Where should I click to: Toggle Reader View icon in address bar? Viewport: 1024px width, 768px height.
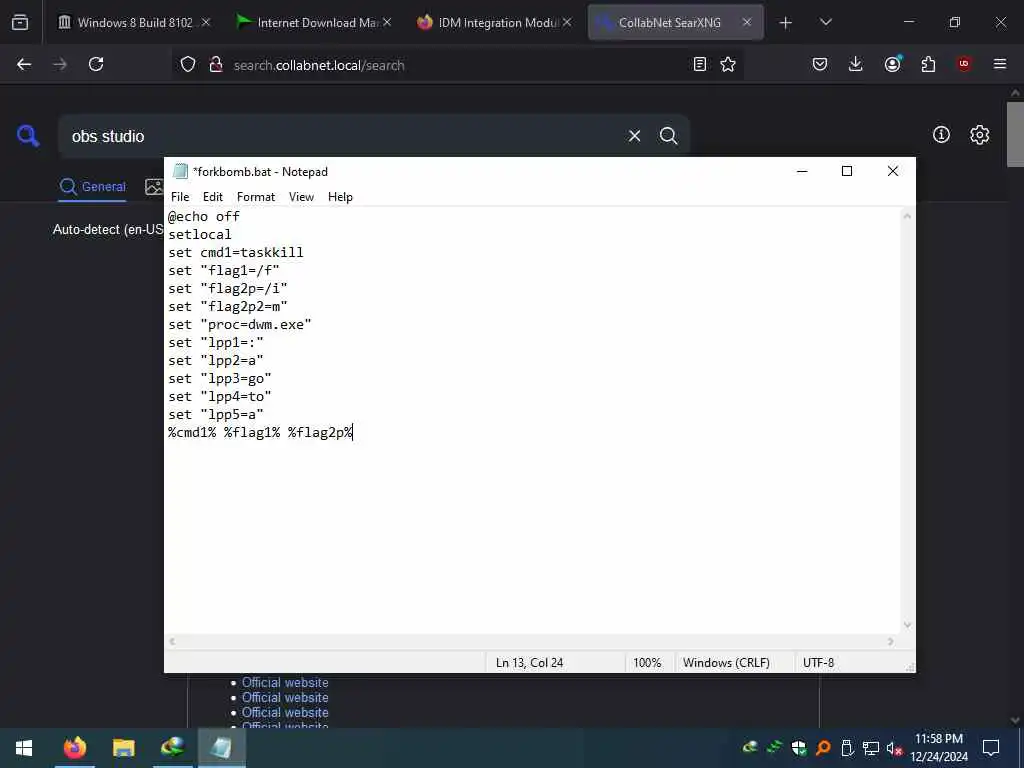tap(699, 64)
